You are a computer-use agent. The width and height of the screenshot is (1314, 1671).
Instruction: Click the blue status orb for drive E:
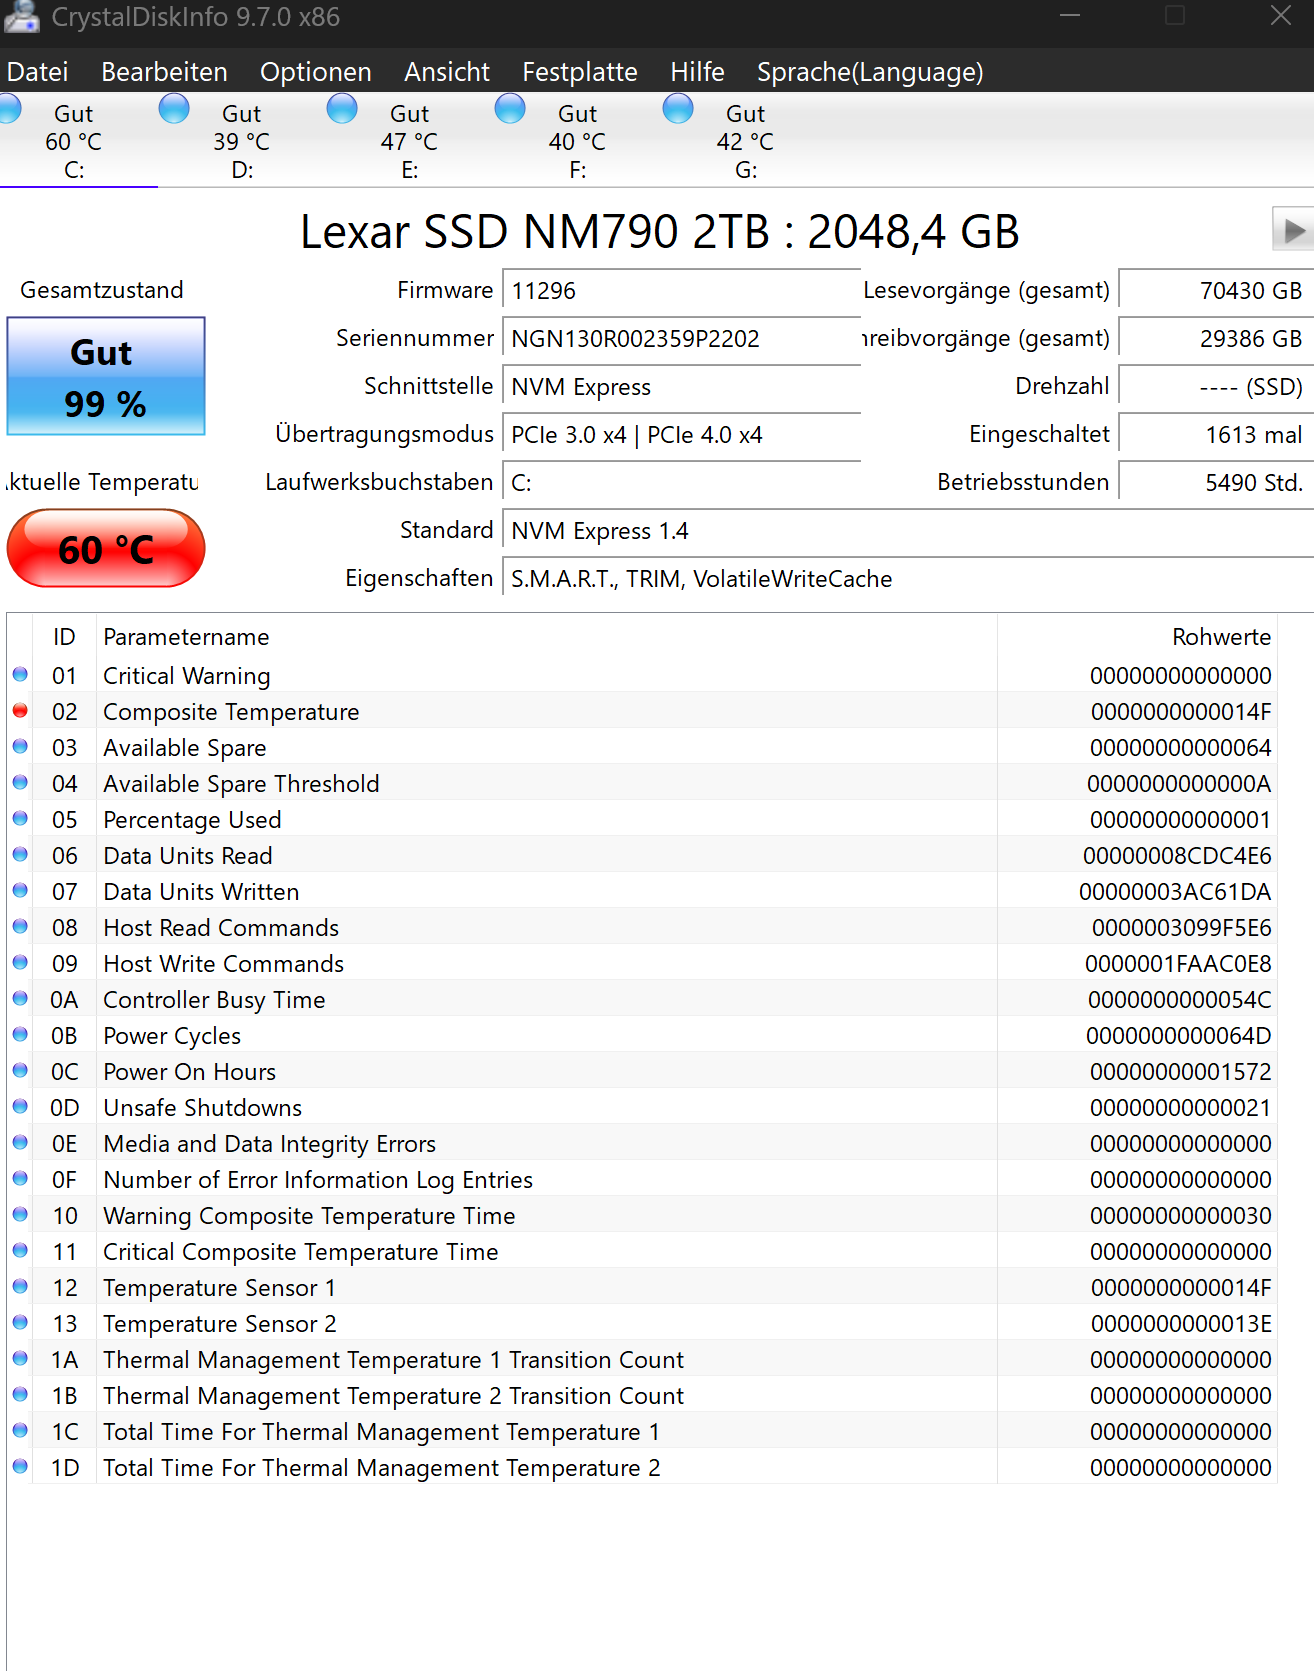[342, 108]
